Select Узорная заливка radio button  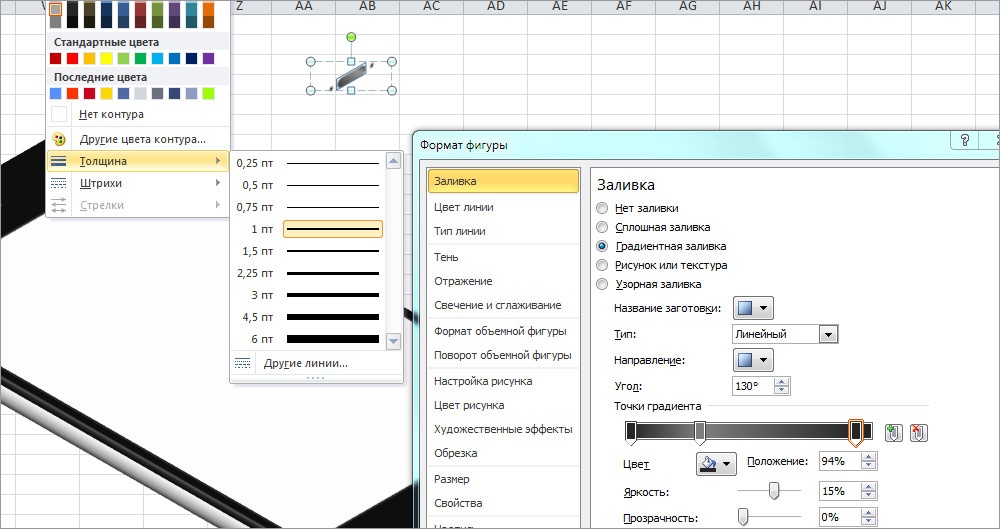(x=601, y=284)
